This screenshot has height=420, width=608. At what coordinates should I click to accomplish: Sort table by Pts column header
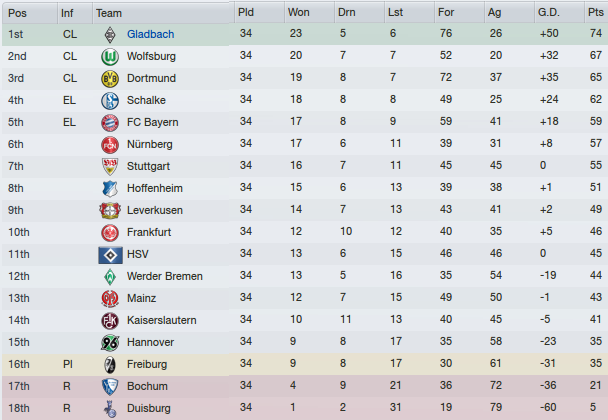596,12
